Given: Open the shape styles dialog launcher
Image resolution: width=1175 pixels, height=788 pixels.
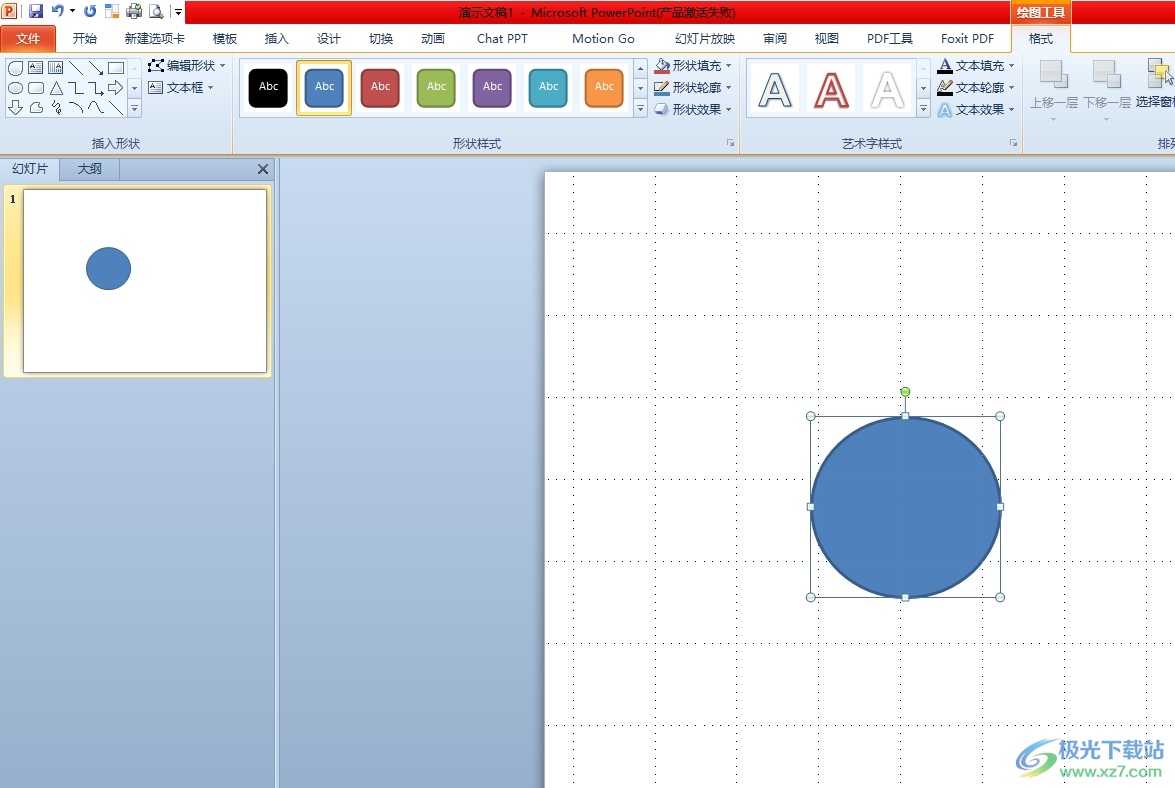Looking at the screenshot, I should point(731,142).
